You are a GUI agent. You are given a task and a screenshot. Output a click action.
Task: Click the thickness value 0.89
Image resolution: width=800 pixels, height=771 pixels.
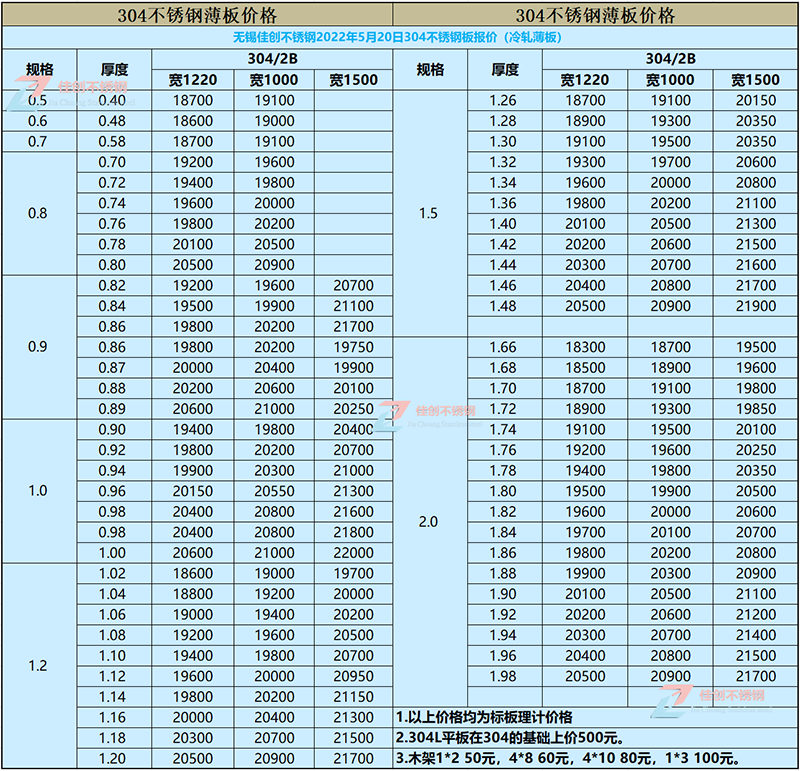tap(112, 409)
